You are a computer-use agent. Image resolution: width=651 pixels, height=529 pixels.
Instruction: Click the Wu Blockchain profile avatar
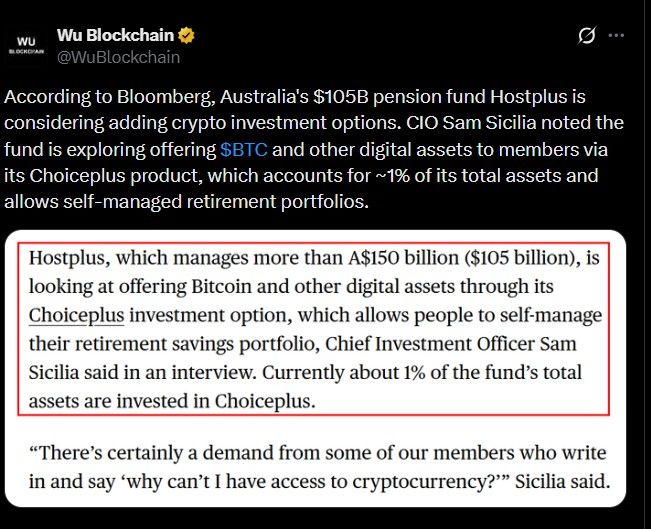click(26, 45)
